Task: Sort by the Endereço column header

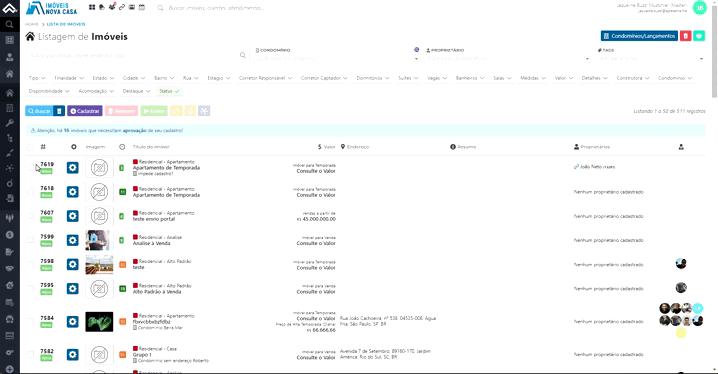Action: click(x=355, y=147)
